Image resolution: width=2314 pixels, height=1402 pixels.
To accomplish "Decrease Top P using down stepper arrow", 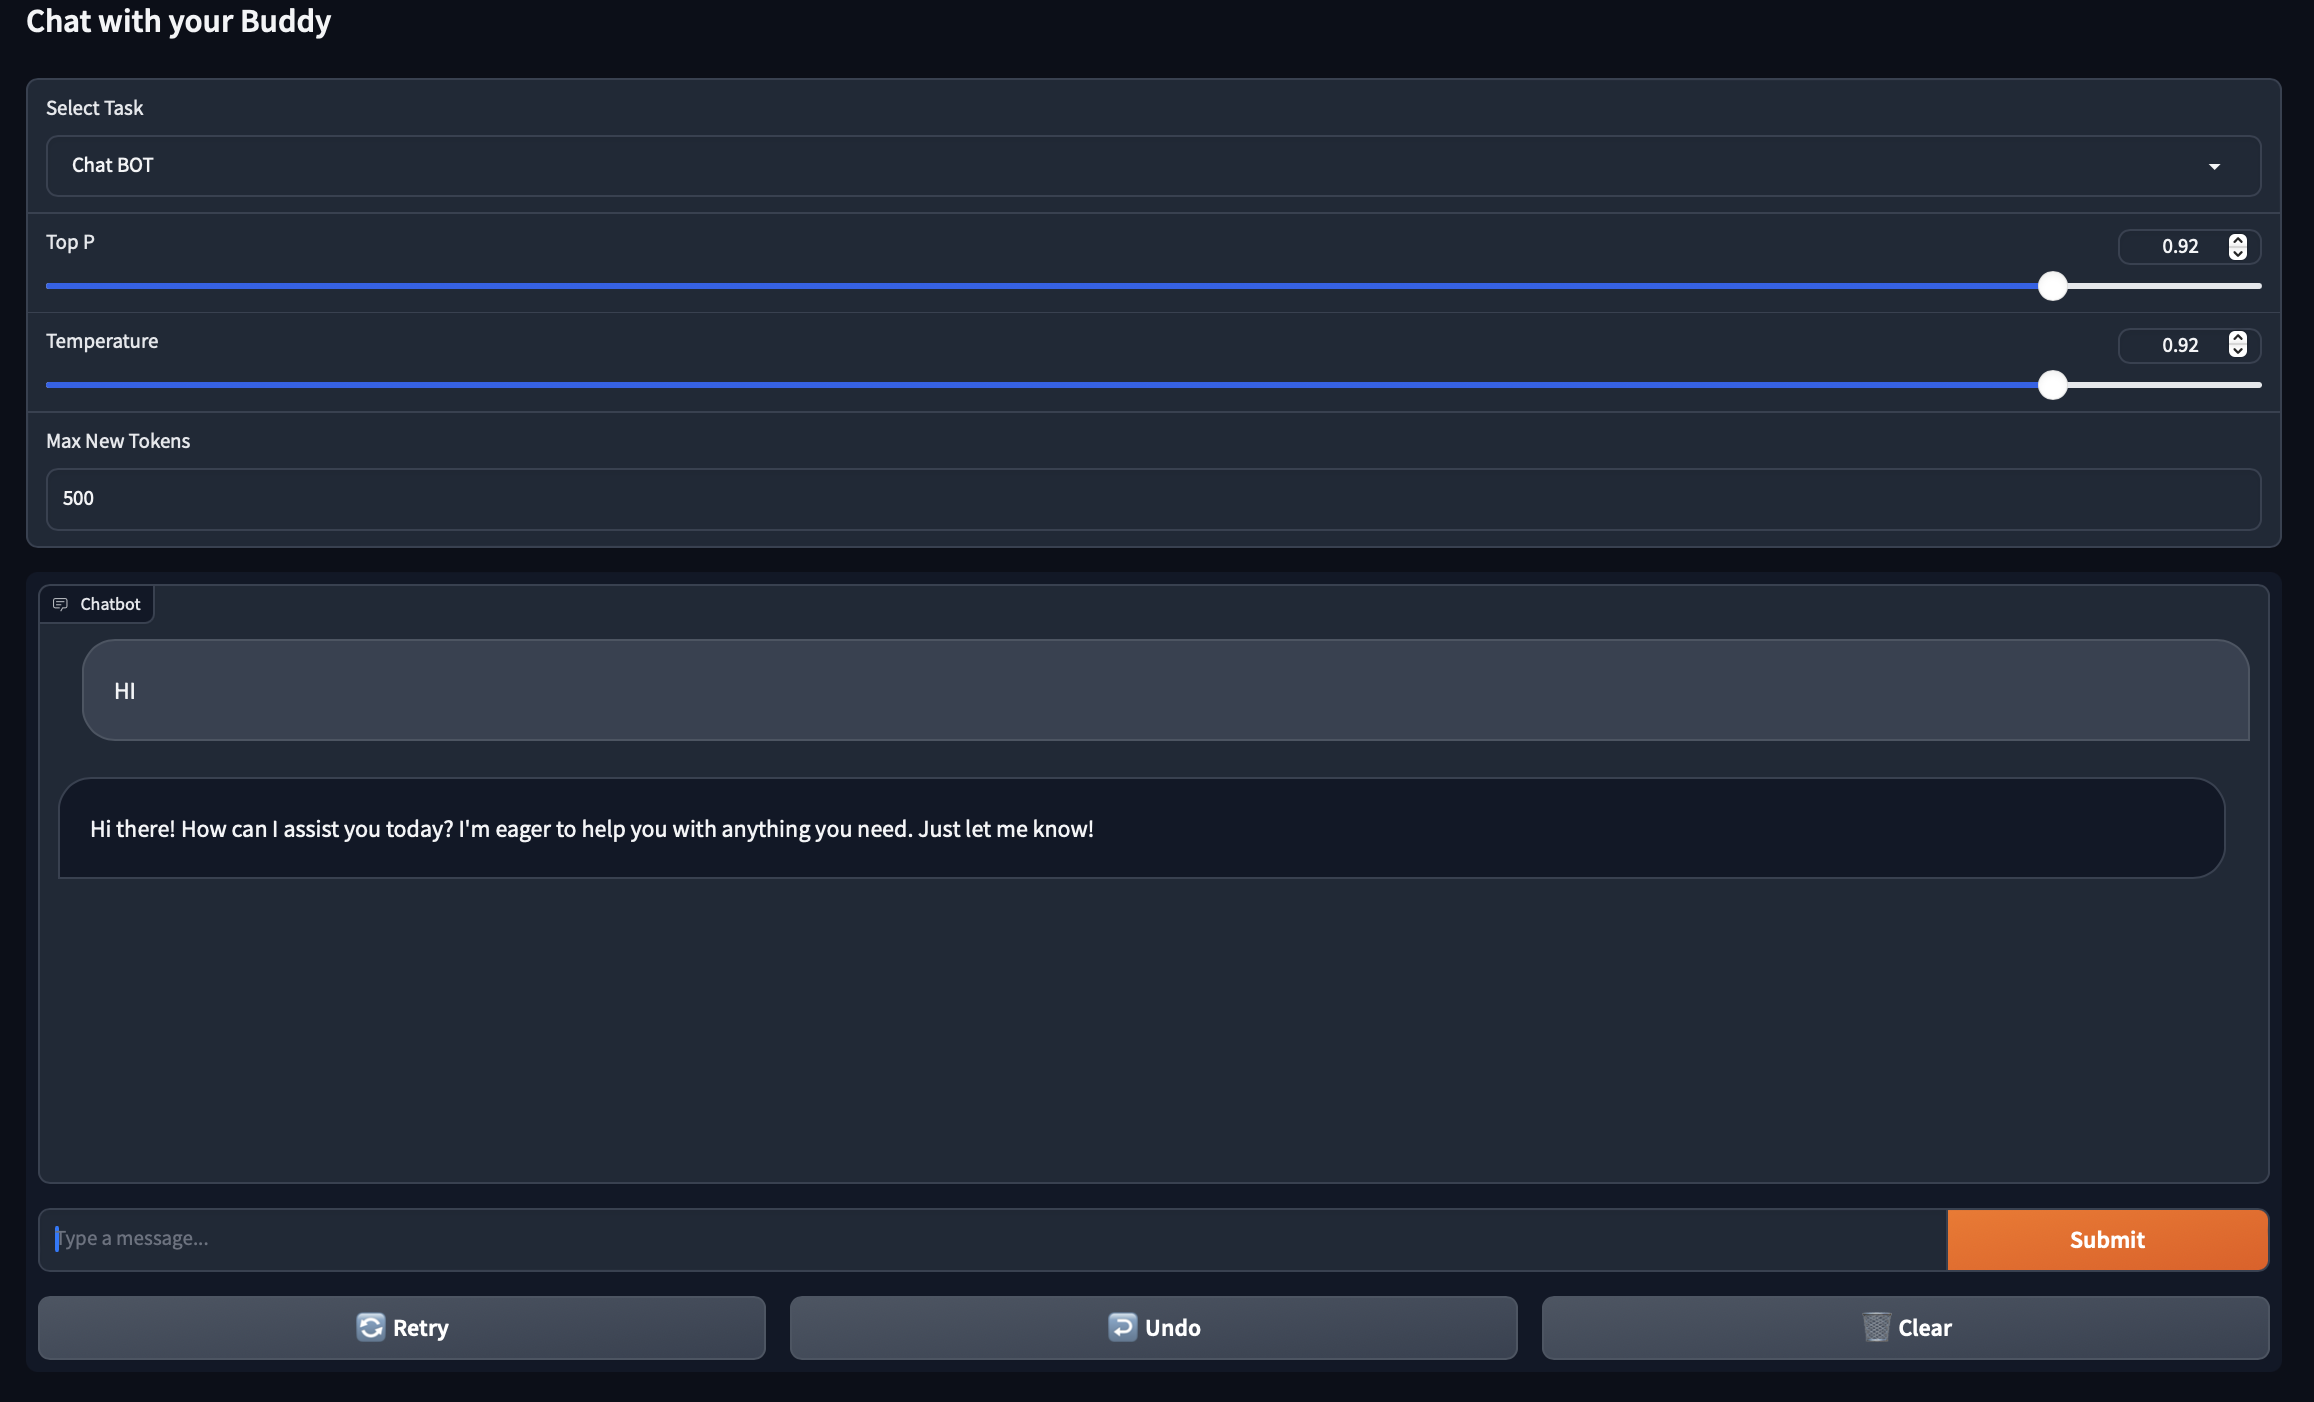I will (x=2238, y=253).
